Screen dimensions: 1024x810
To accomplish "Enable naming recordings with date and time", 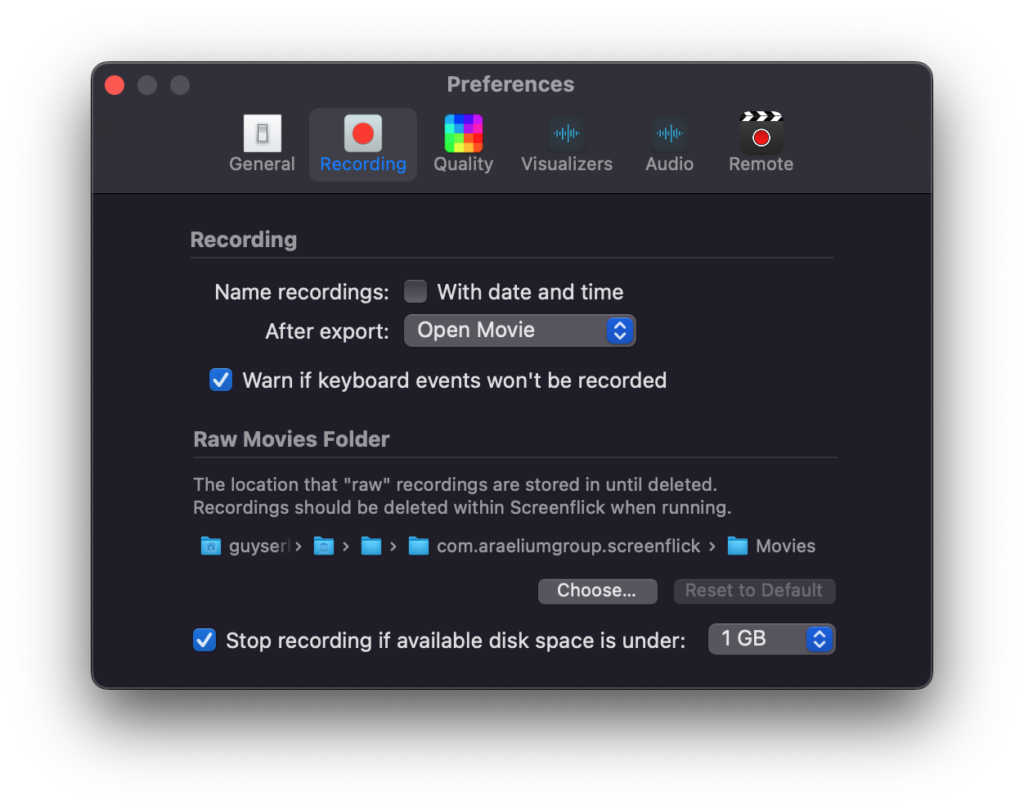I will 415,291.
